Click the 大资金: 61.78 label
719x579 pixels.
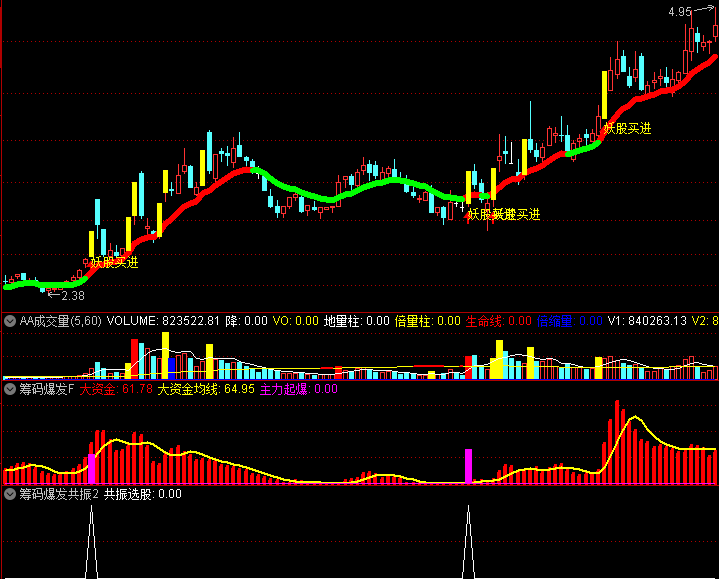pos(116,389)
